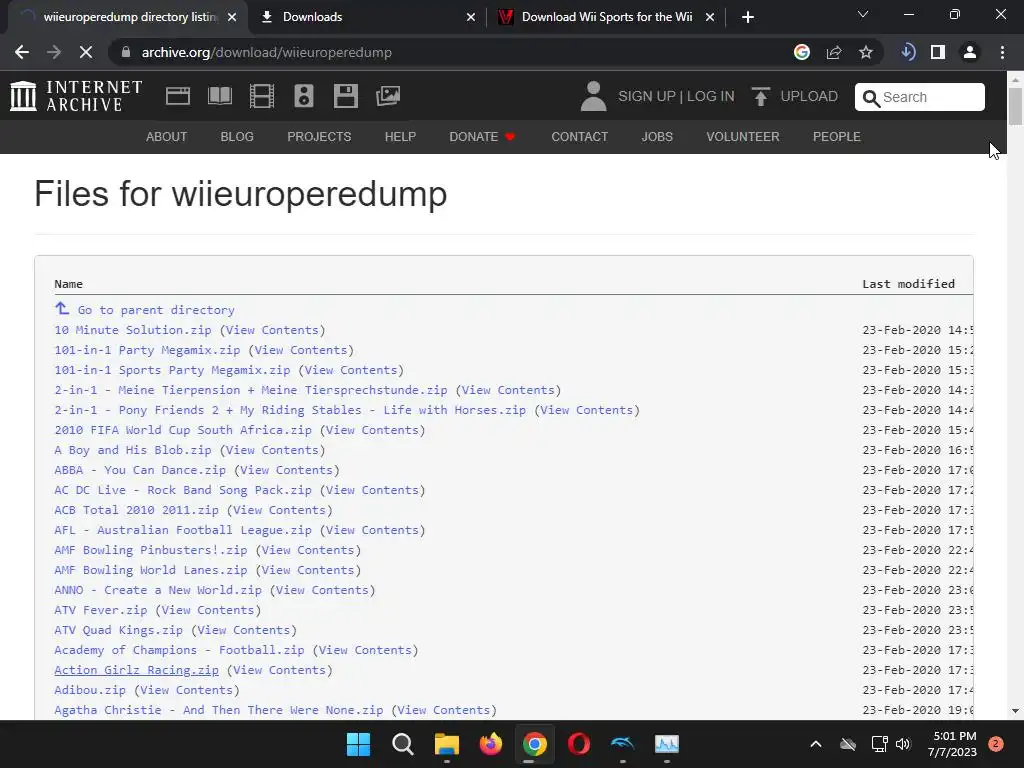The height and width of the screenshot is (768, 1024).
Task: Click the magnifier icon in the Search box
Action: tap(871, 98)
